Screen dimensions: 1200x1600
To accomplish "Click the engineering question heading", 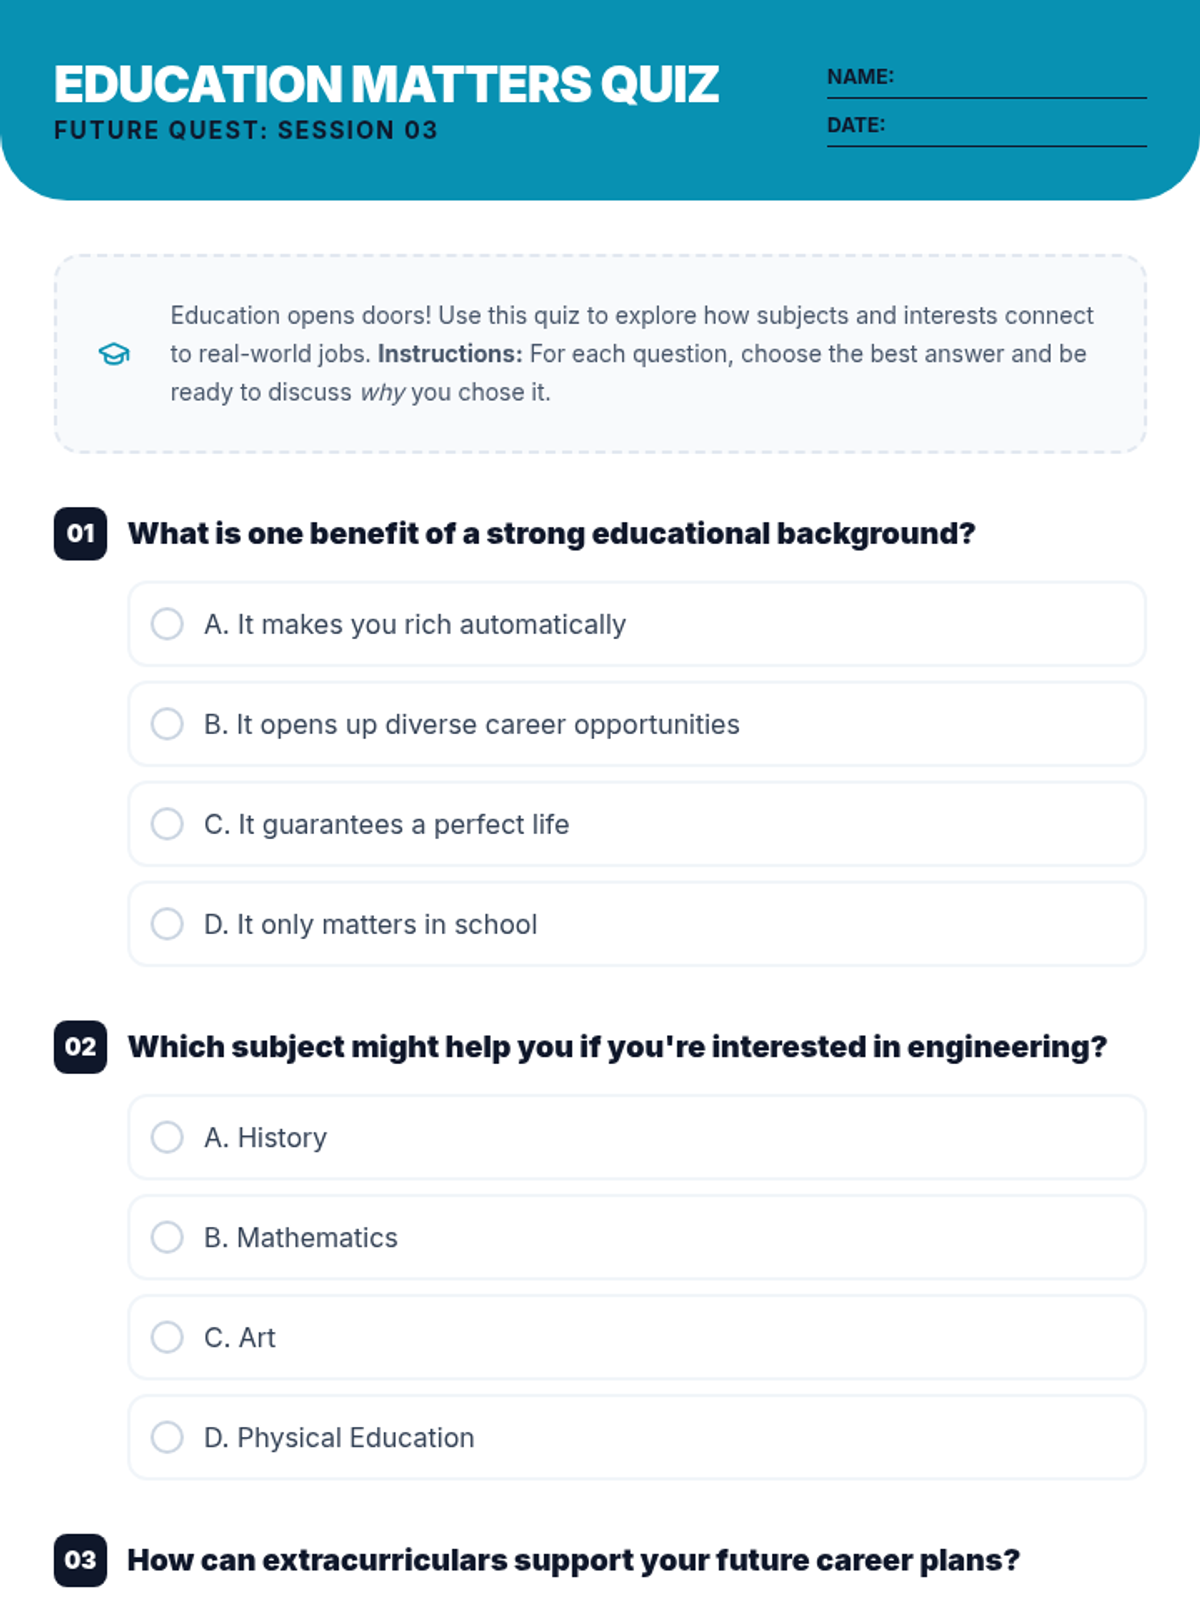I will (x=617, y=1047).
